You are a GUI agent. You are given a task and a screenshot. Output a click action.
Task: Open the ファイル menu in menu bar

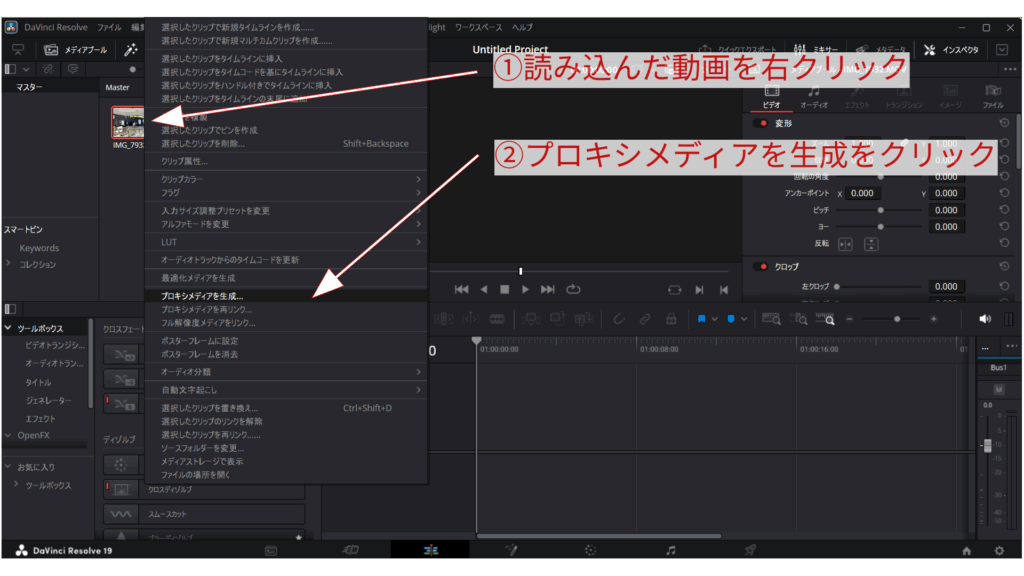tap(109, 27)
